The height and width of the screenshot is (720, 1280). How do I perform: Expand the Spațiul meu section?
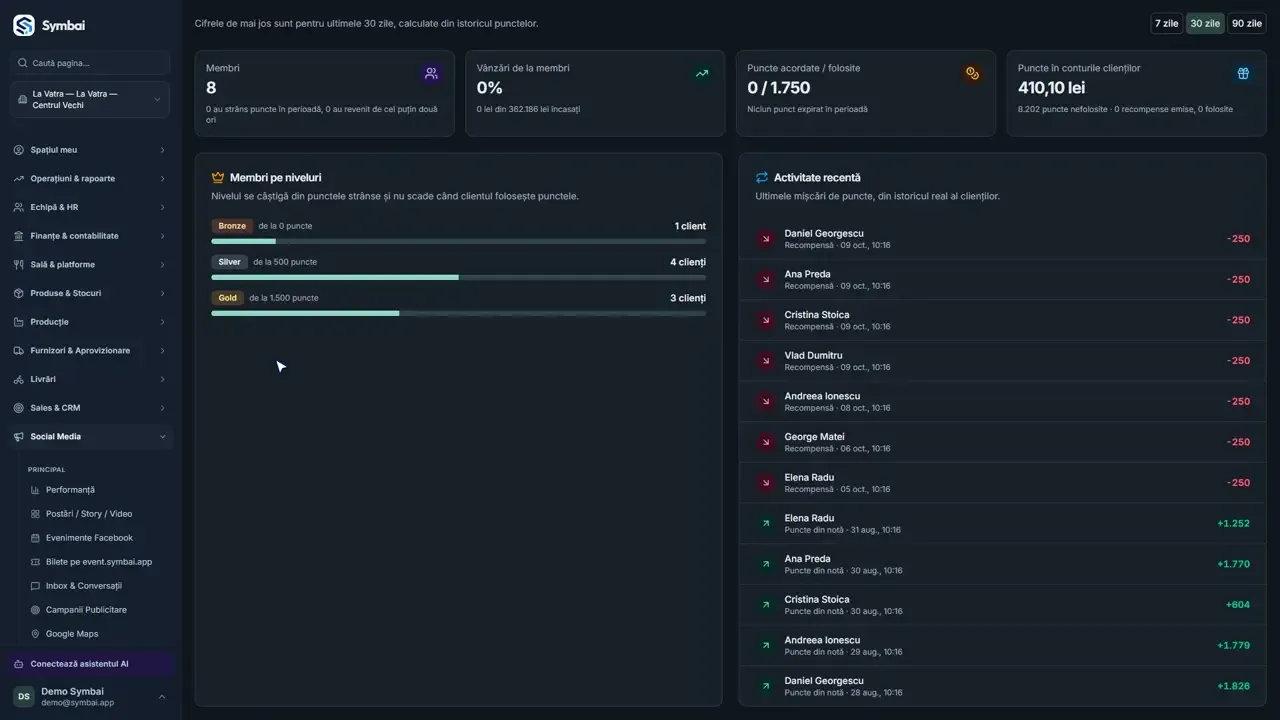[90, 150]
